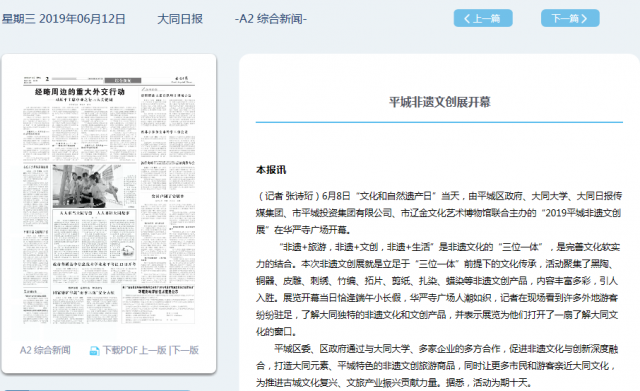This screenshot has height=391, width=640.
Task: Click the bottom-right notice block in thumbnail
Action: click(158, 304)
